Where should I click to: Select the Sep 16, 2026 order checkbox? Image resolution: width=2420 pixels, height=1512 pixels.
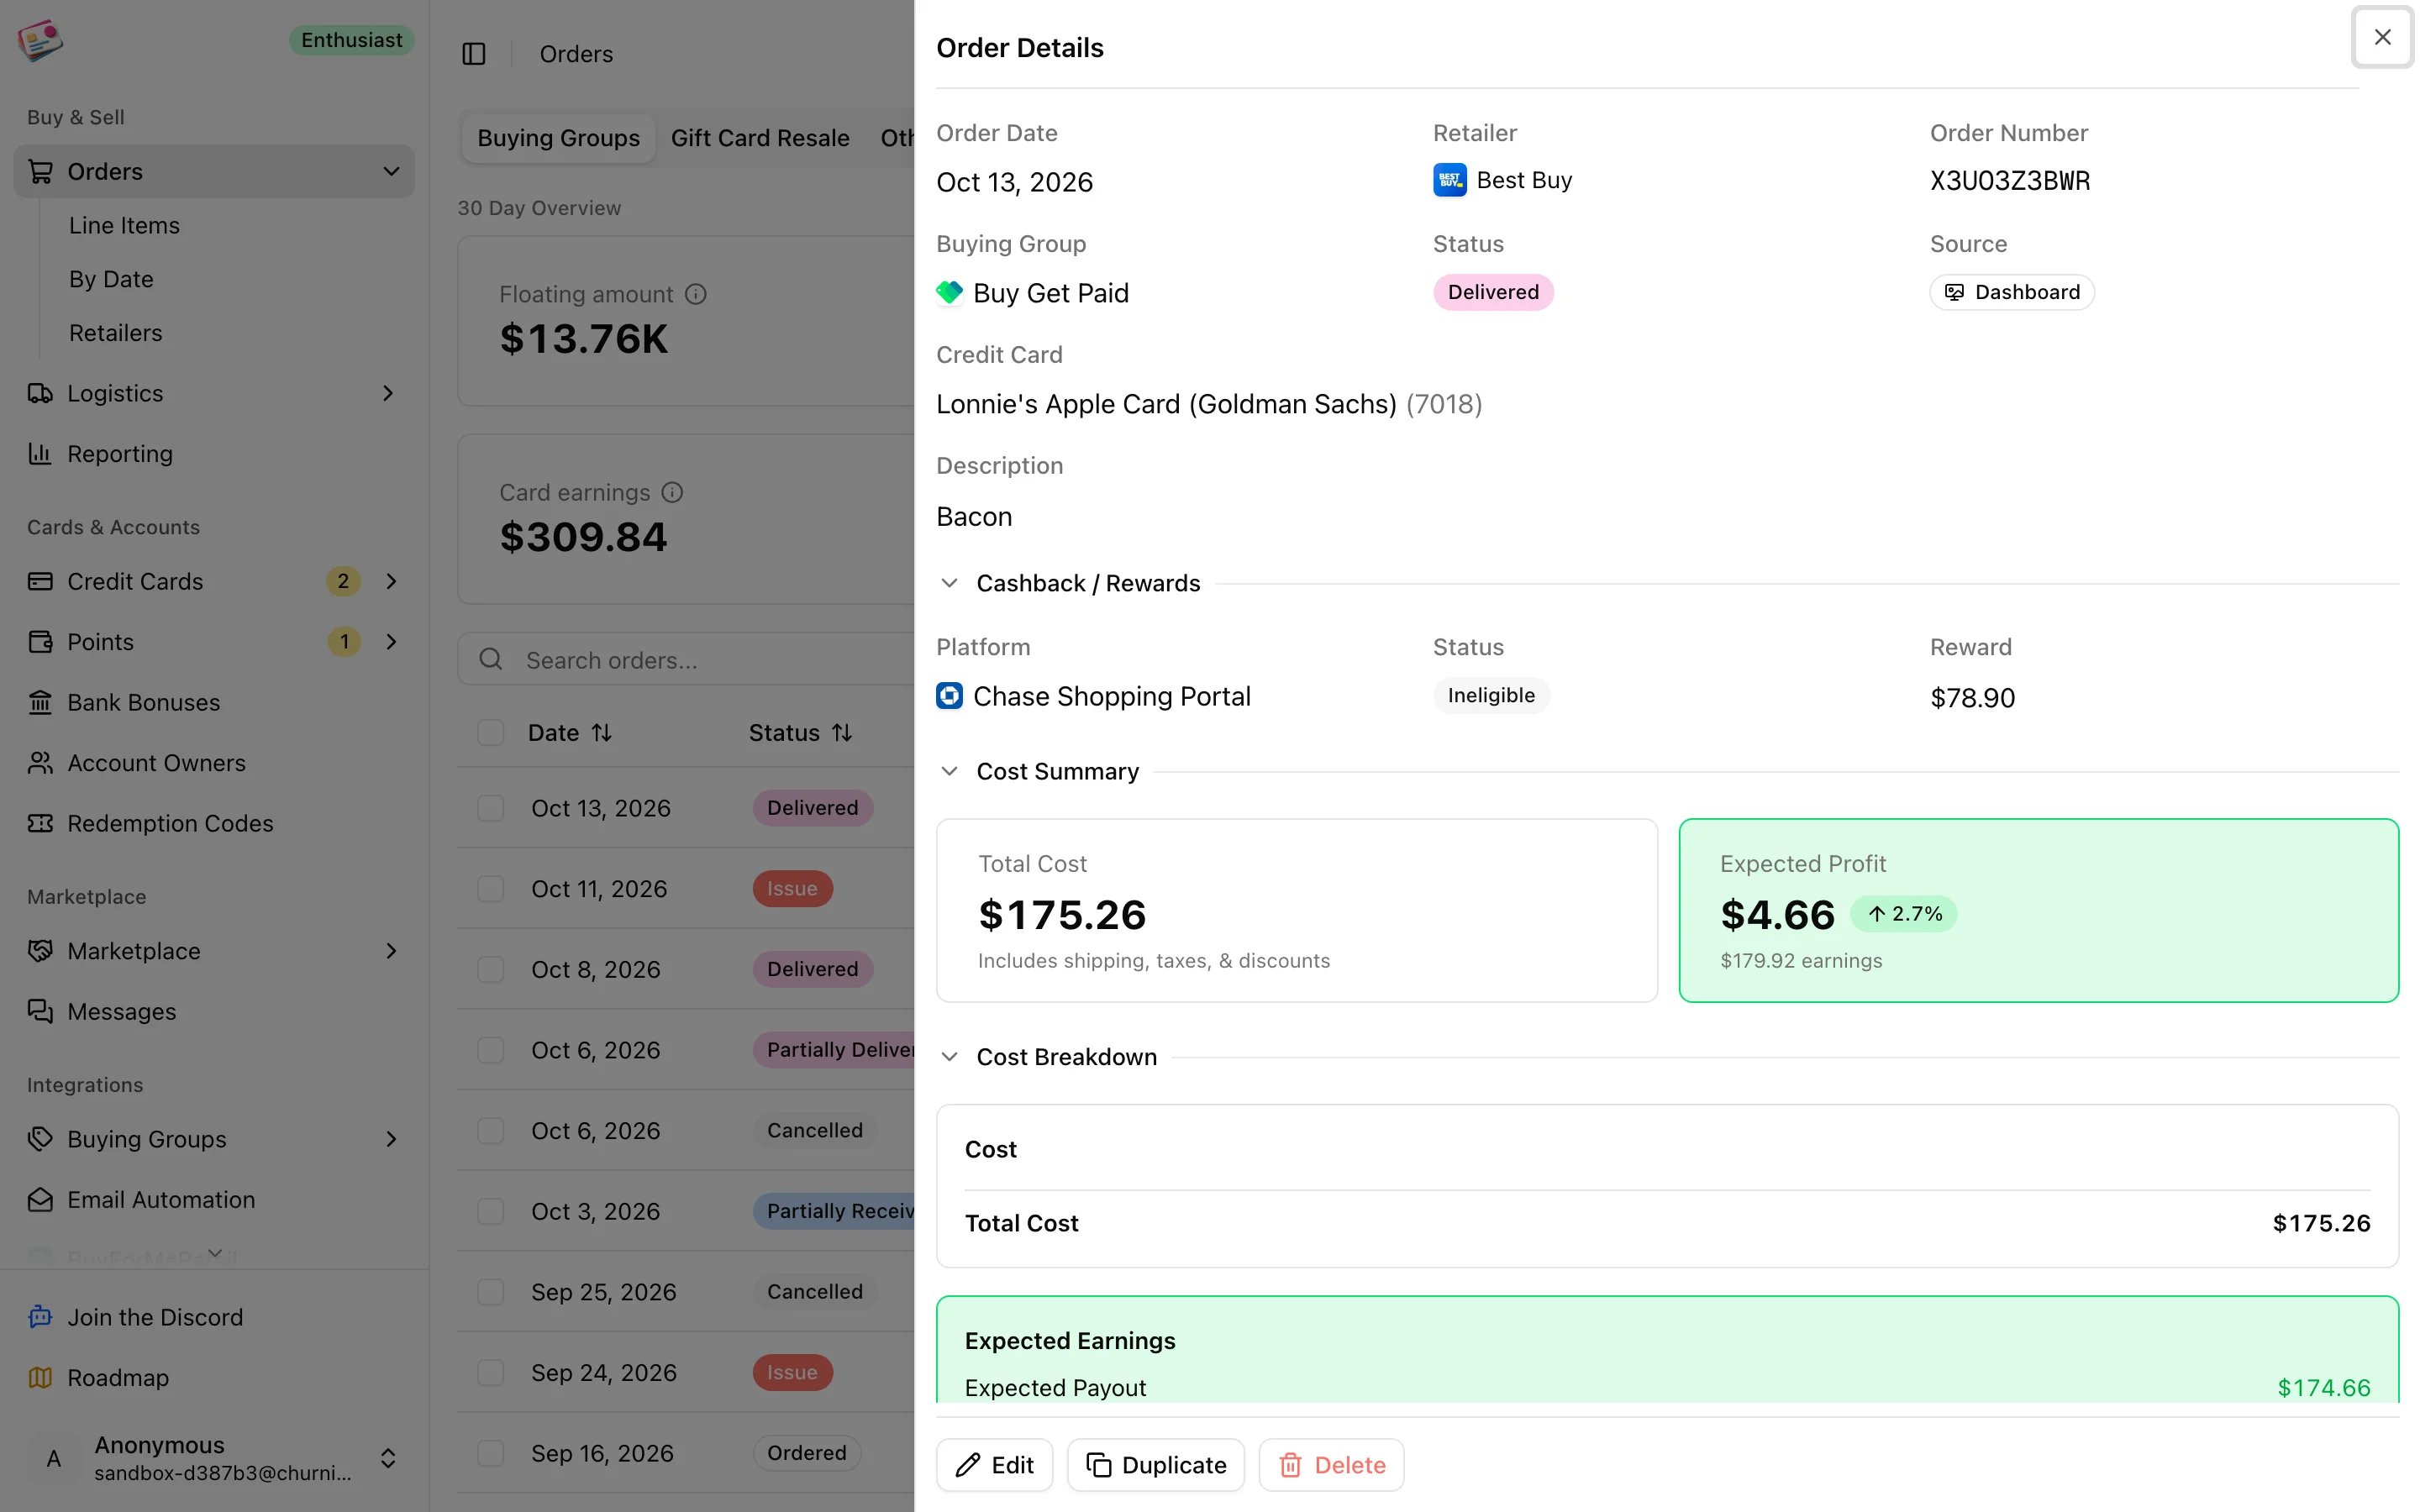coord(490,1453)
